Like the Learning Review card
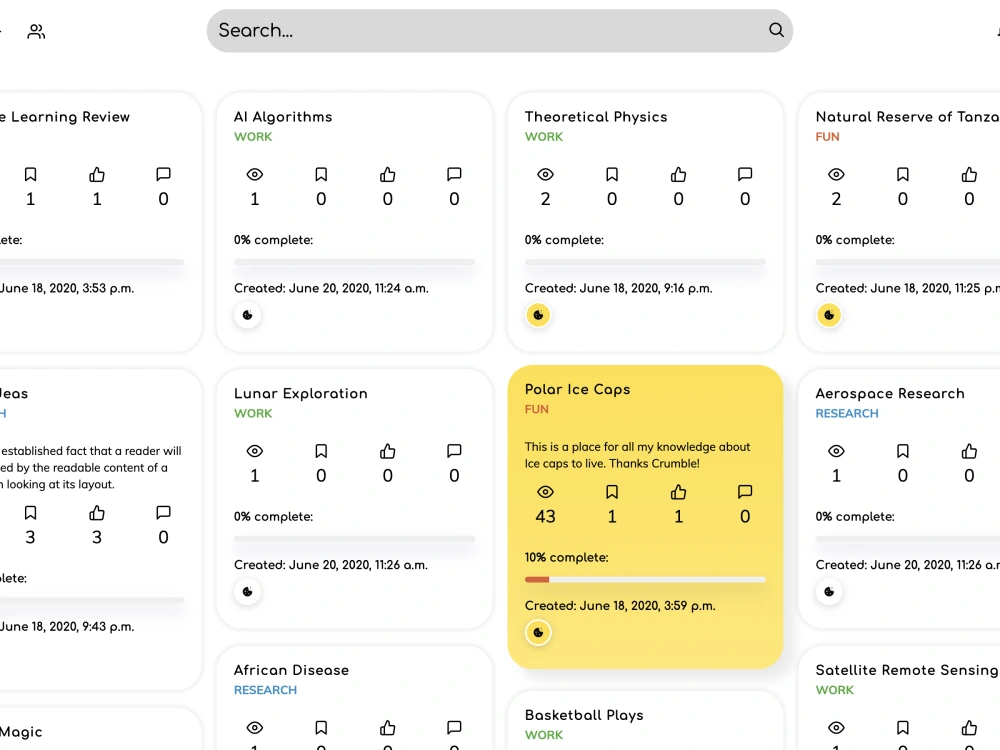The height and width of the screenshot is (750, 1000). 96,174
